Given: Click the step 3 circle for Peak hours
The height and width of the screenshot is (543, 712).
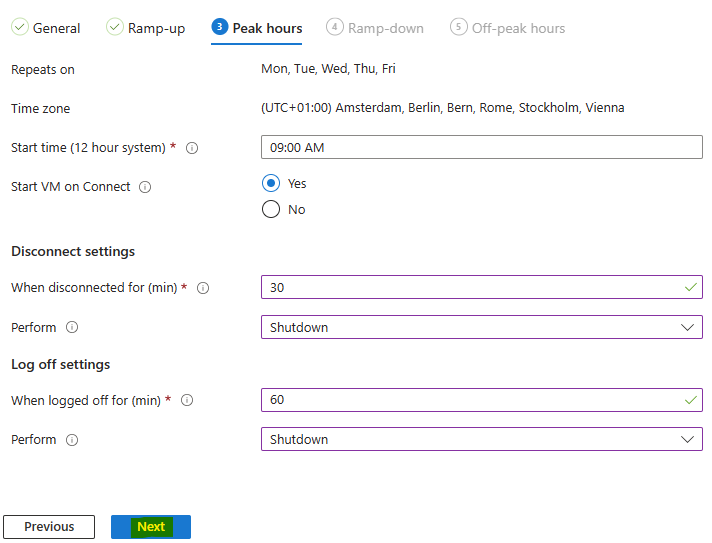Looking at the screenshot, I should (220, 27).
